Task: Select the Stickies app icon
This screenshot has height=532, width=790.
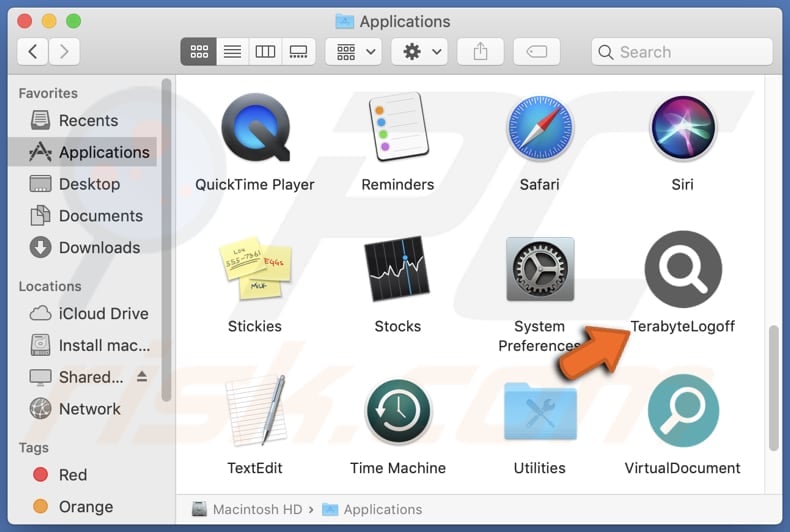Action: click(x=255, y=269)
